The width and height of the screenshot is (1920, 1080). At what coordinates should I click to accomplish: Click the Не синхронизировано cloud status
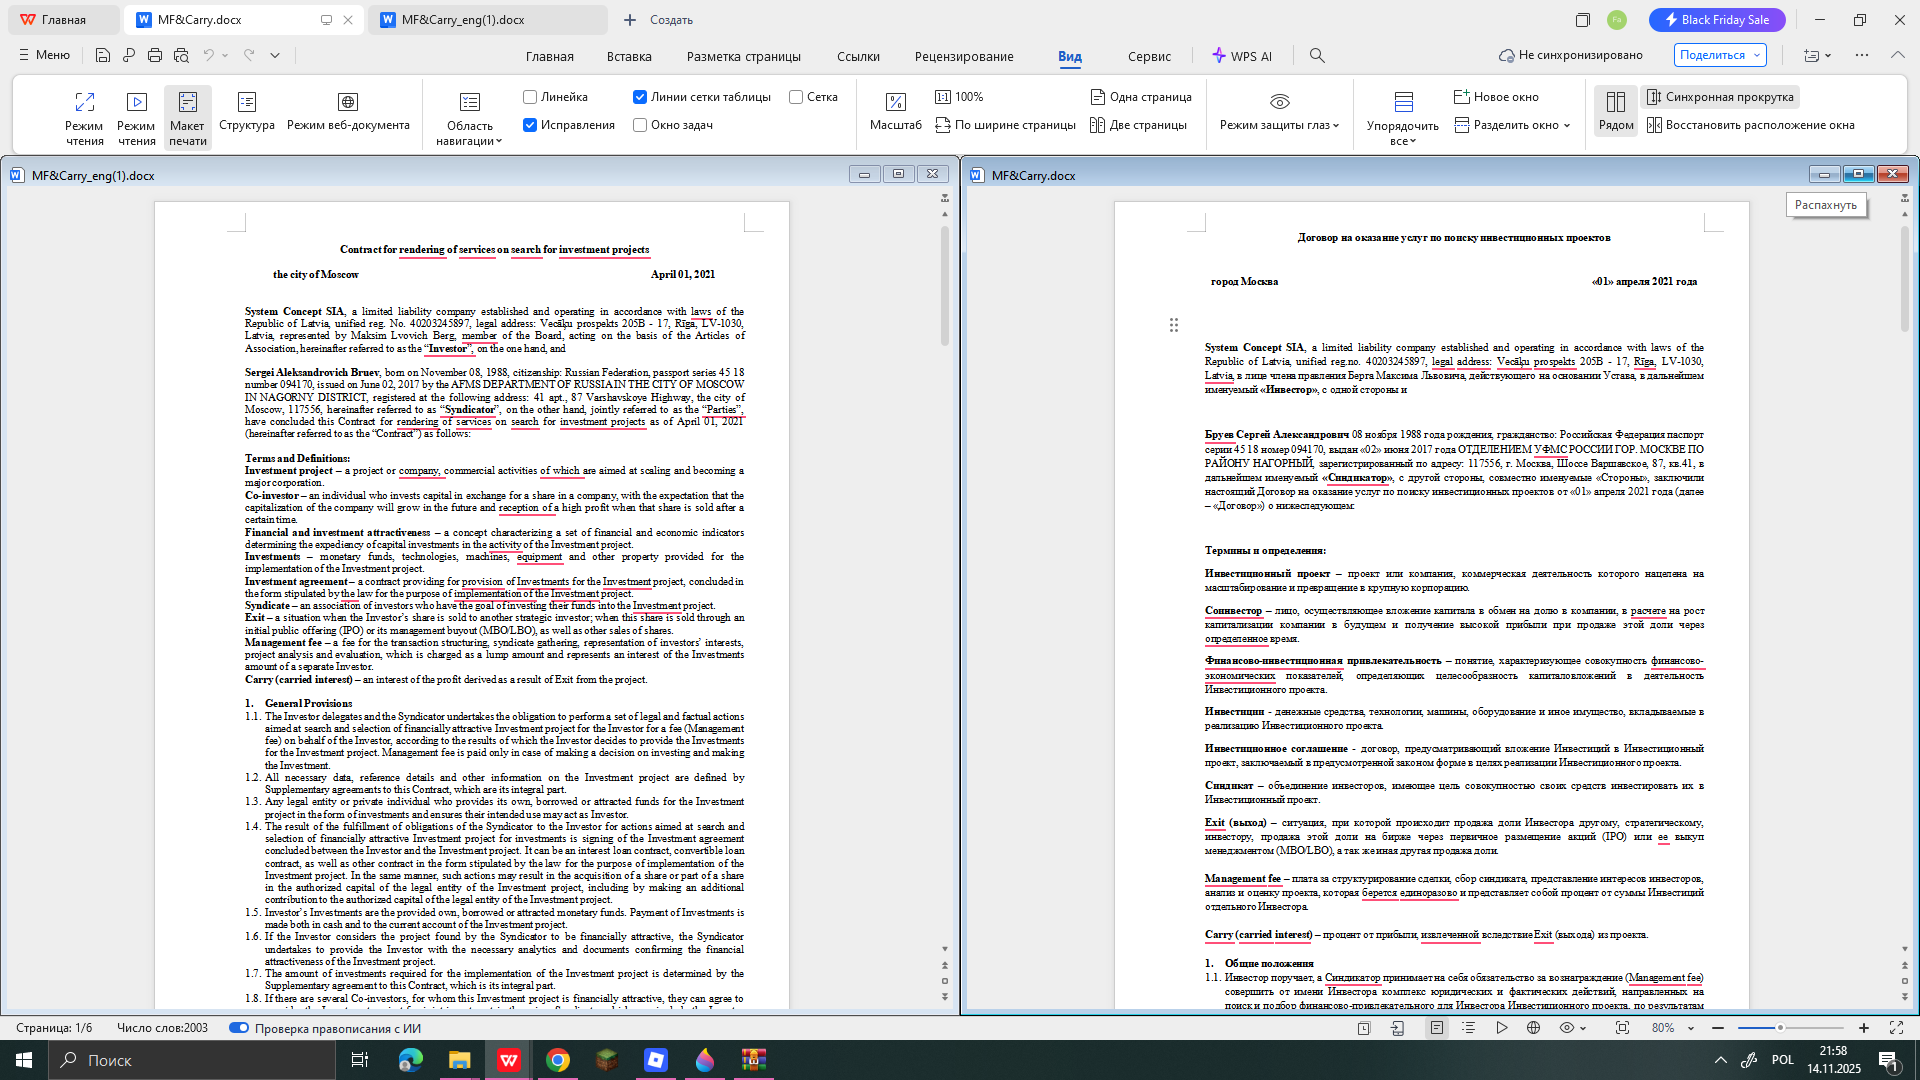click(x=1571, y=55)
